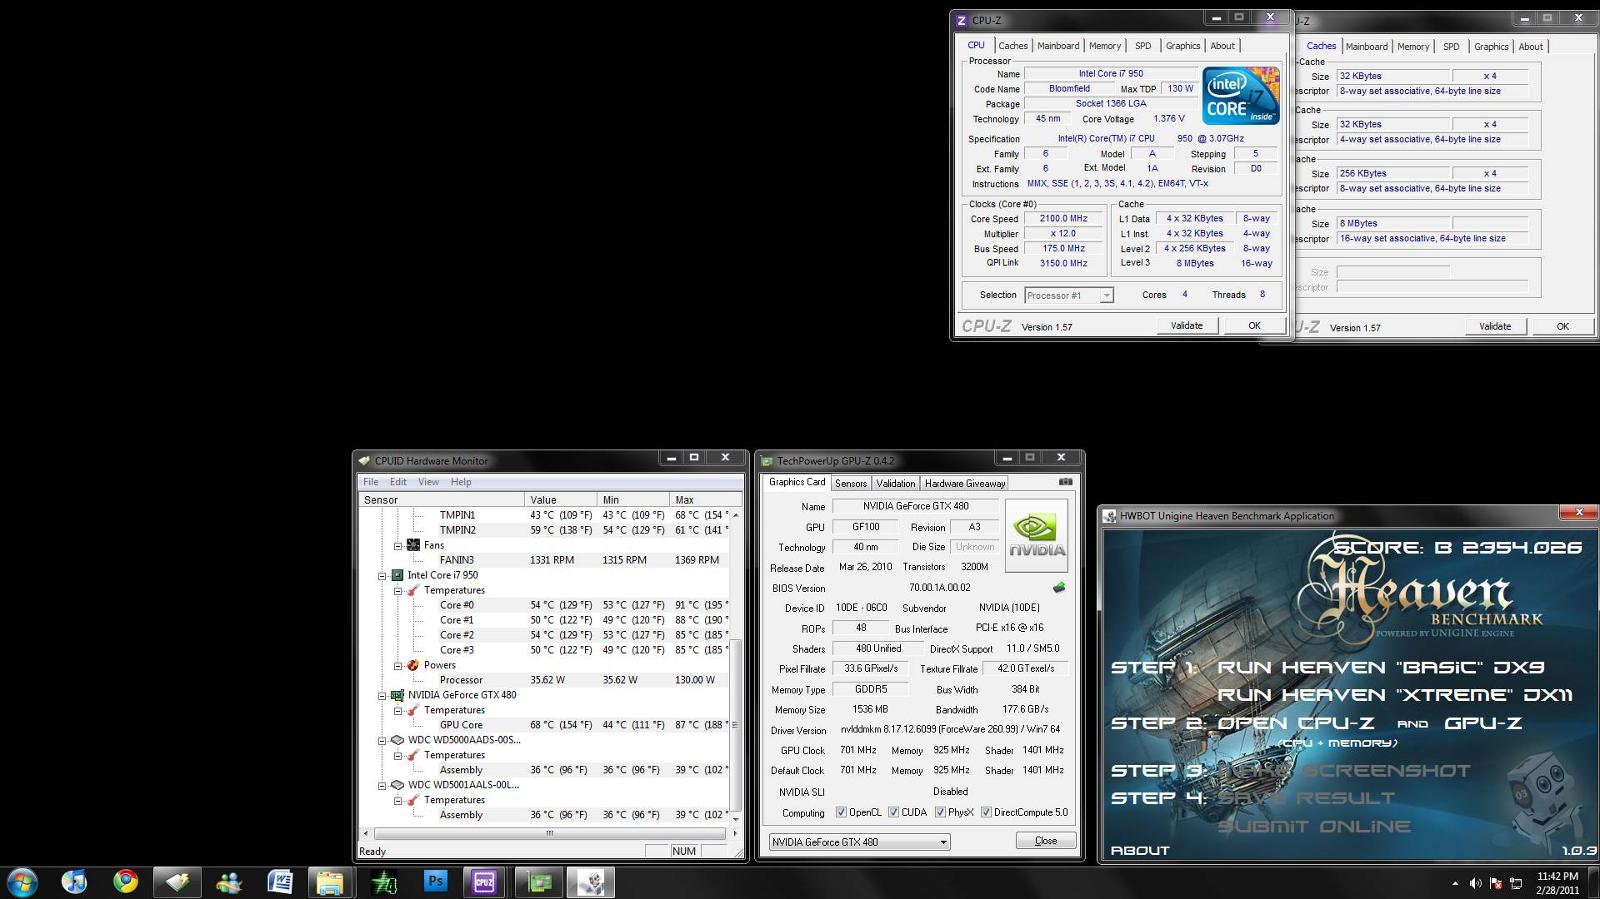Switch to Photoshop via taskbar icon

tap(435, 882)
